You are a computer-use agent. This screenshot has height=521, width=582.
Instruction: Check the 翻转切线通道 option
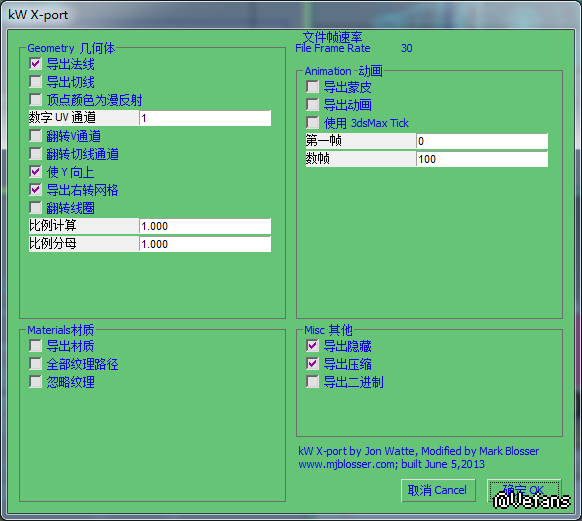click(35, 154)
